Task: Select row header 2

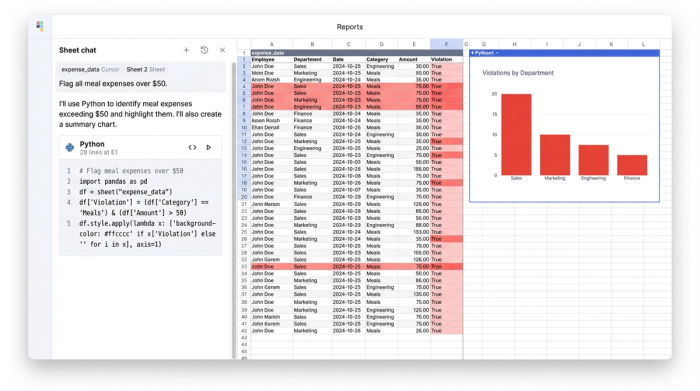Action: [x=244, y=66]
